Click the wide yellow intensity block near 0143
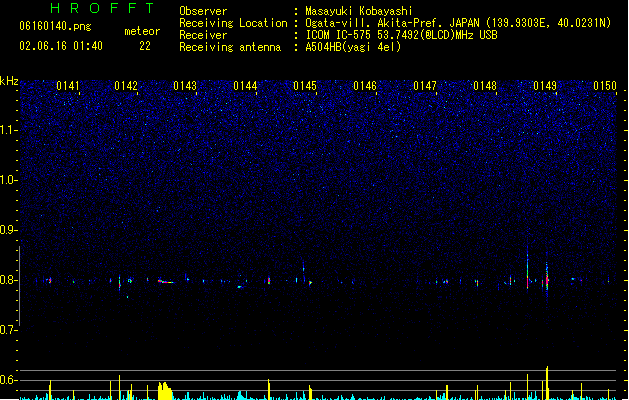Viewport: 629px width, 400px height. click(x=165, y=391)
